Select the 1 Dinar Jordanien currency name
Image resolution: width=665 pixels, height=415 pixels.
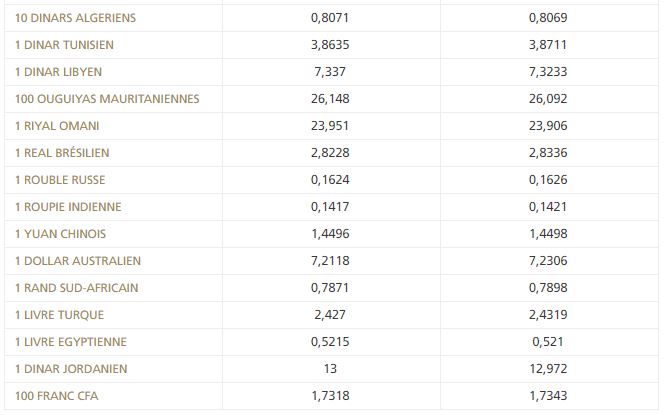pos(72,369)
